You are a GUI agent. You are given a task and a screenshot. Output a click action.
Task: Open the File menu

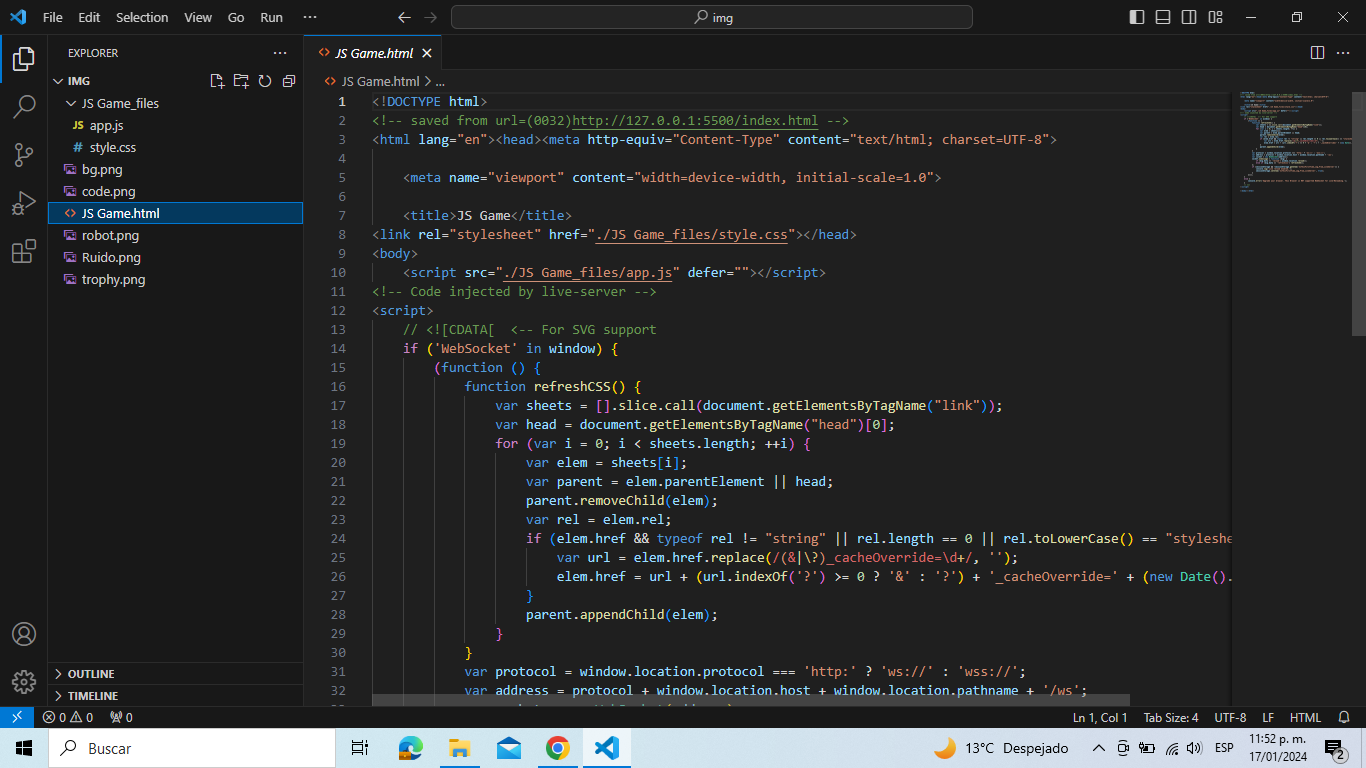[52, 17]
